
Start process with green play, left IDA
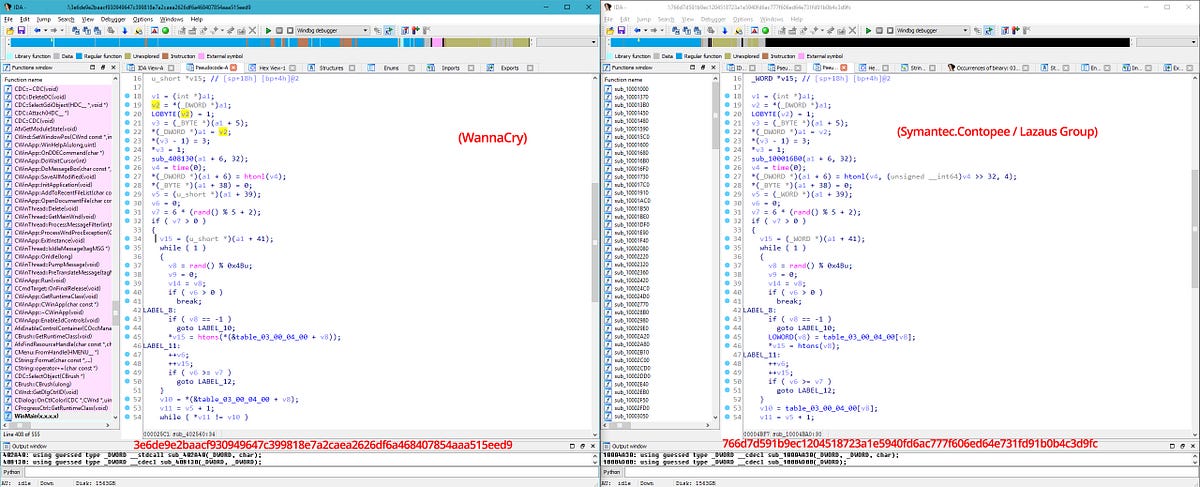(268, 31)
